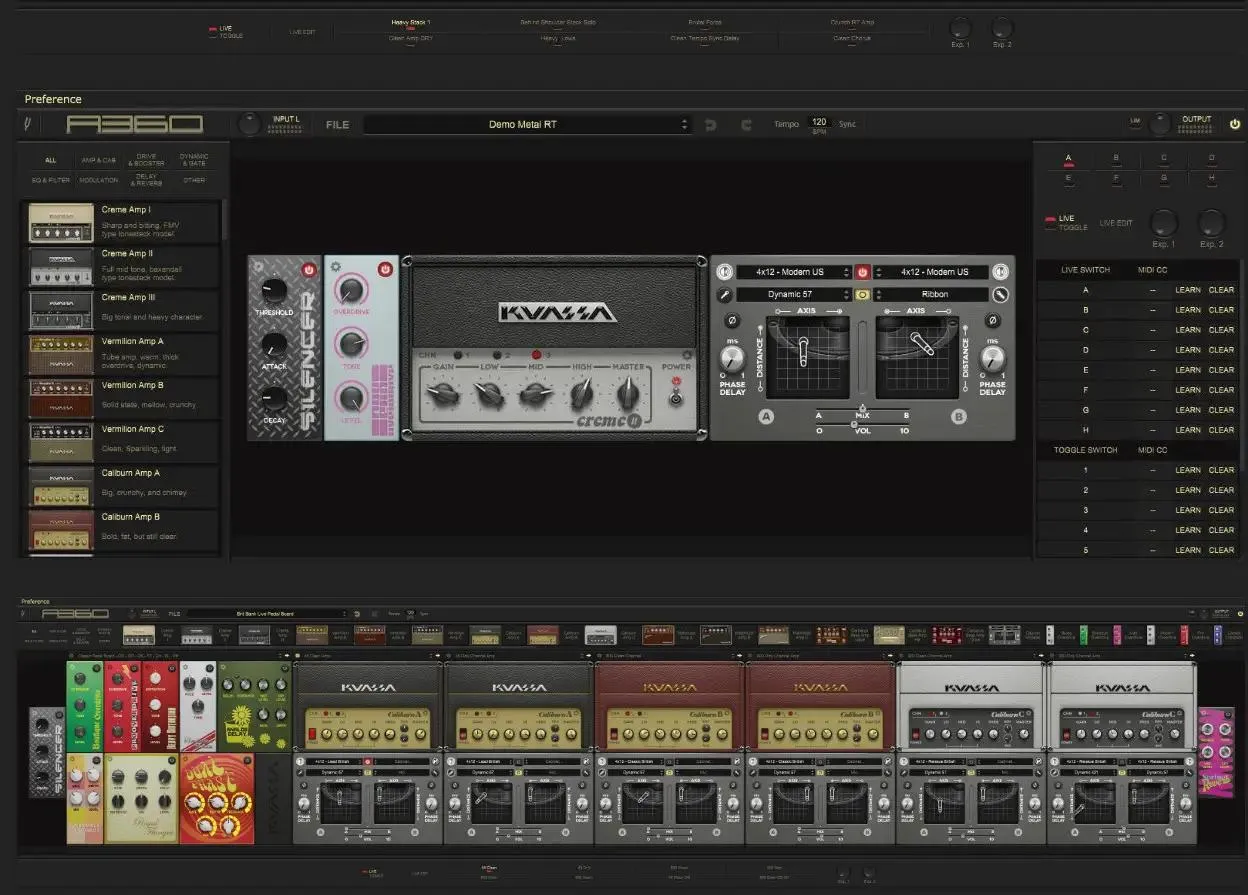Click the Tempo BPM field showing 120
This screenshot has width=1248, height=895.
pos(819,121)
